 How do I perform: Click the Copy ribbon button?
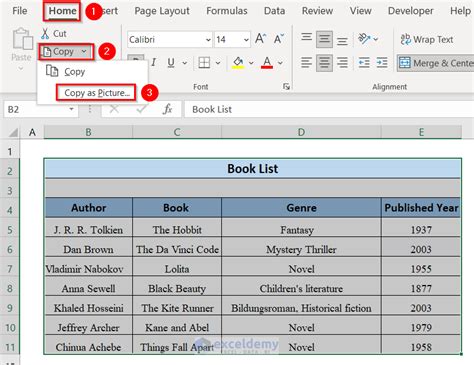[59, 52]
